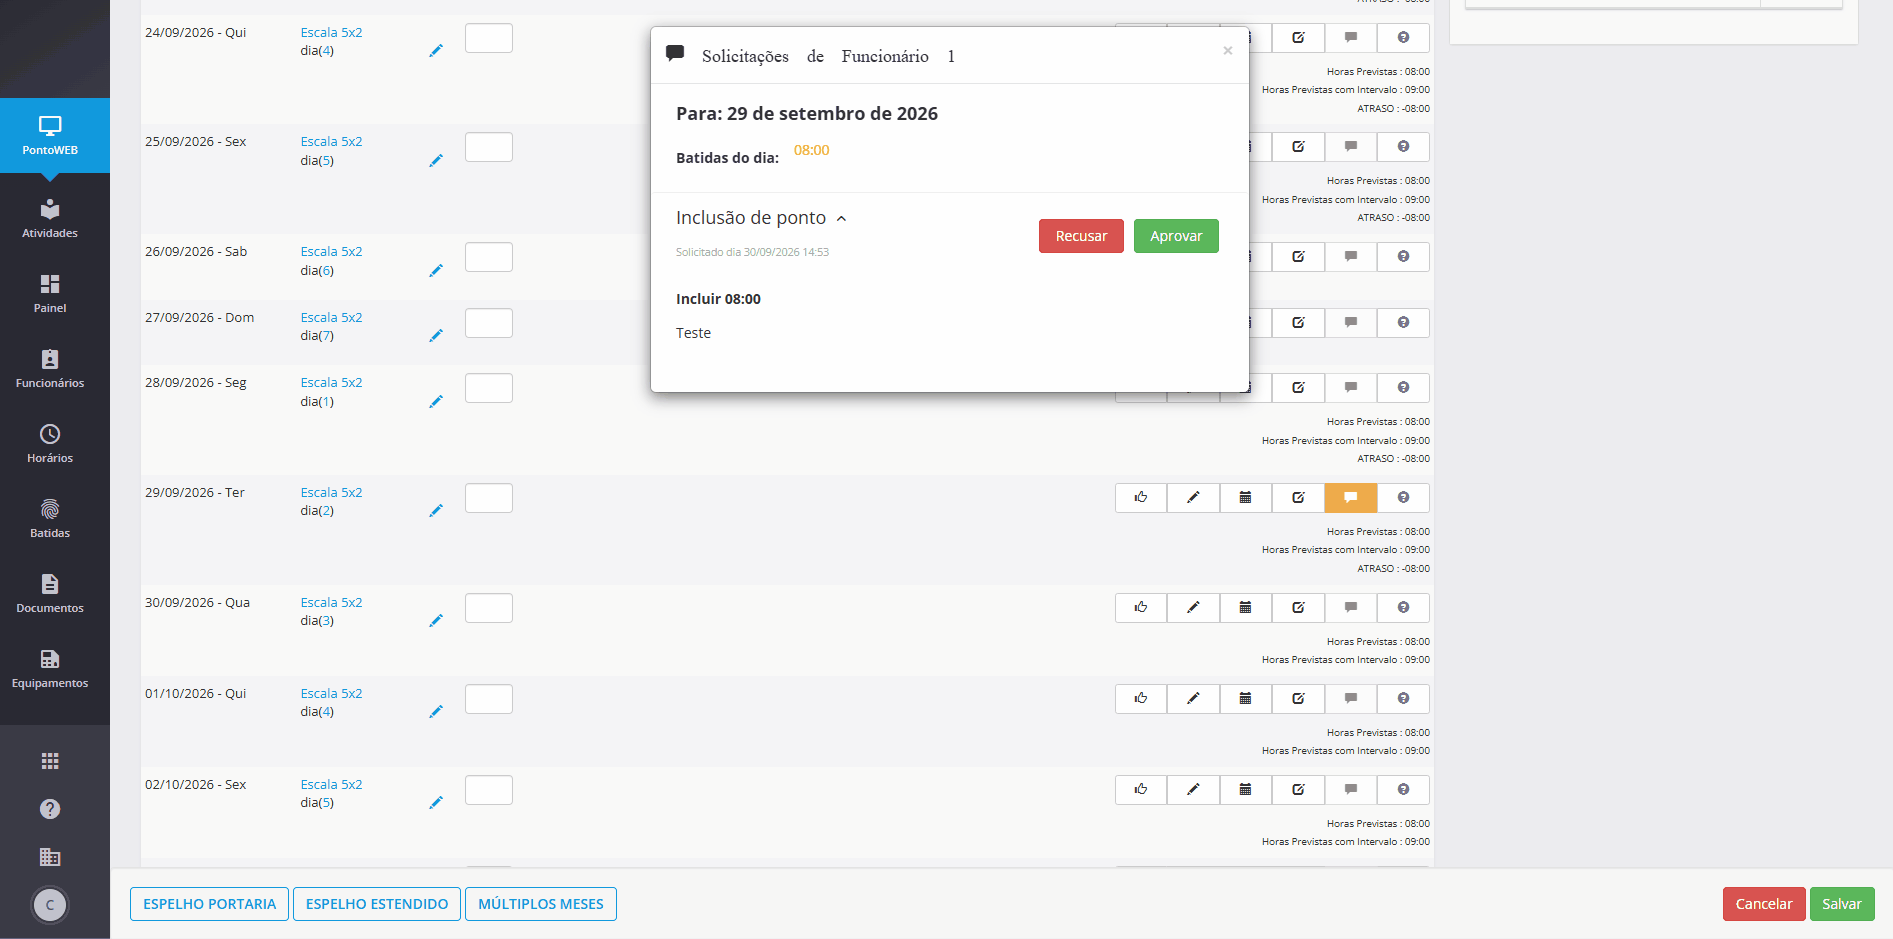Open Espelho Estendido view
Viewport: 1893px width, 939px height.
point(377,904)
